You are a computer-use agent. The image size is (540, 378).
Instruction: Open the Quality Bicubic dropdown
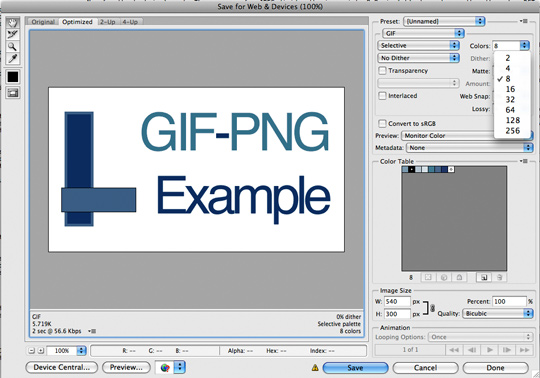pyautogui.click(x=497, y=313)
